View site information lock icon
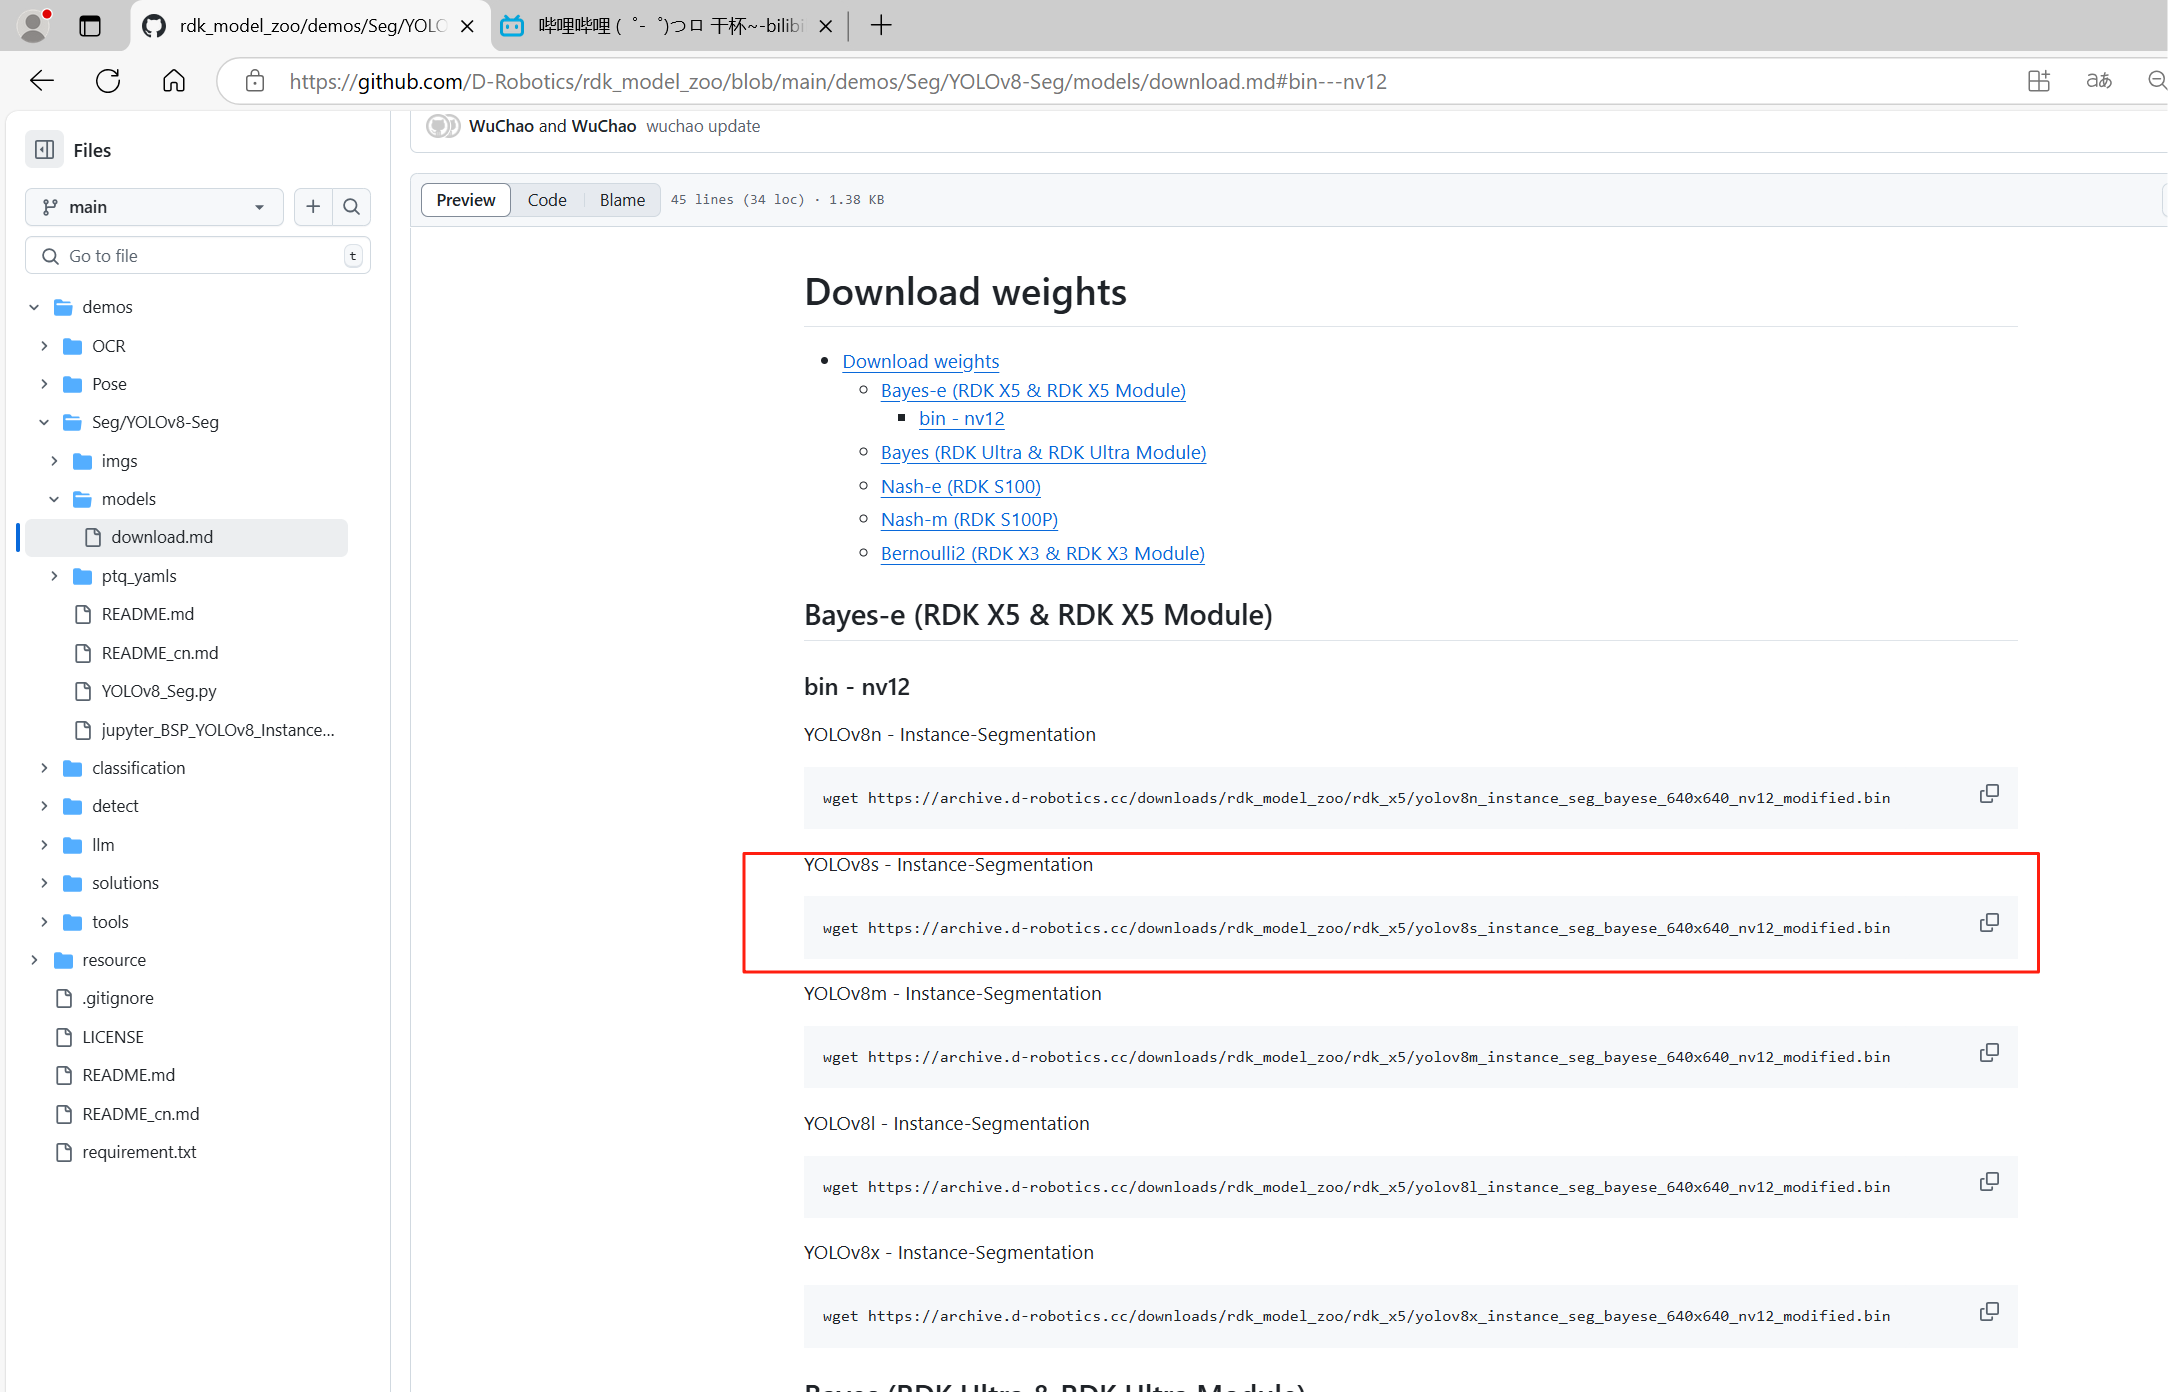 [255, 81]
